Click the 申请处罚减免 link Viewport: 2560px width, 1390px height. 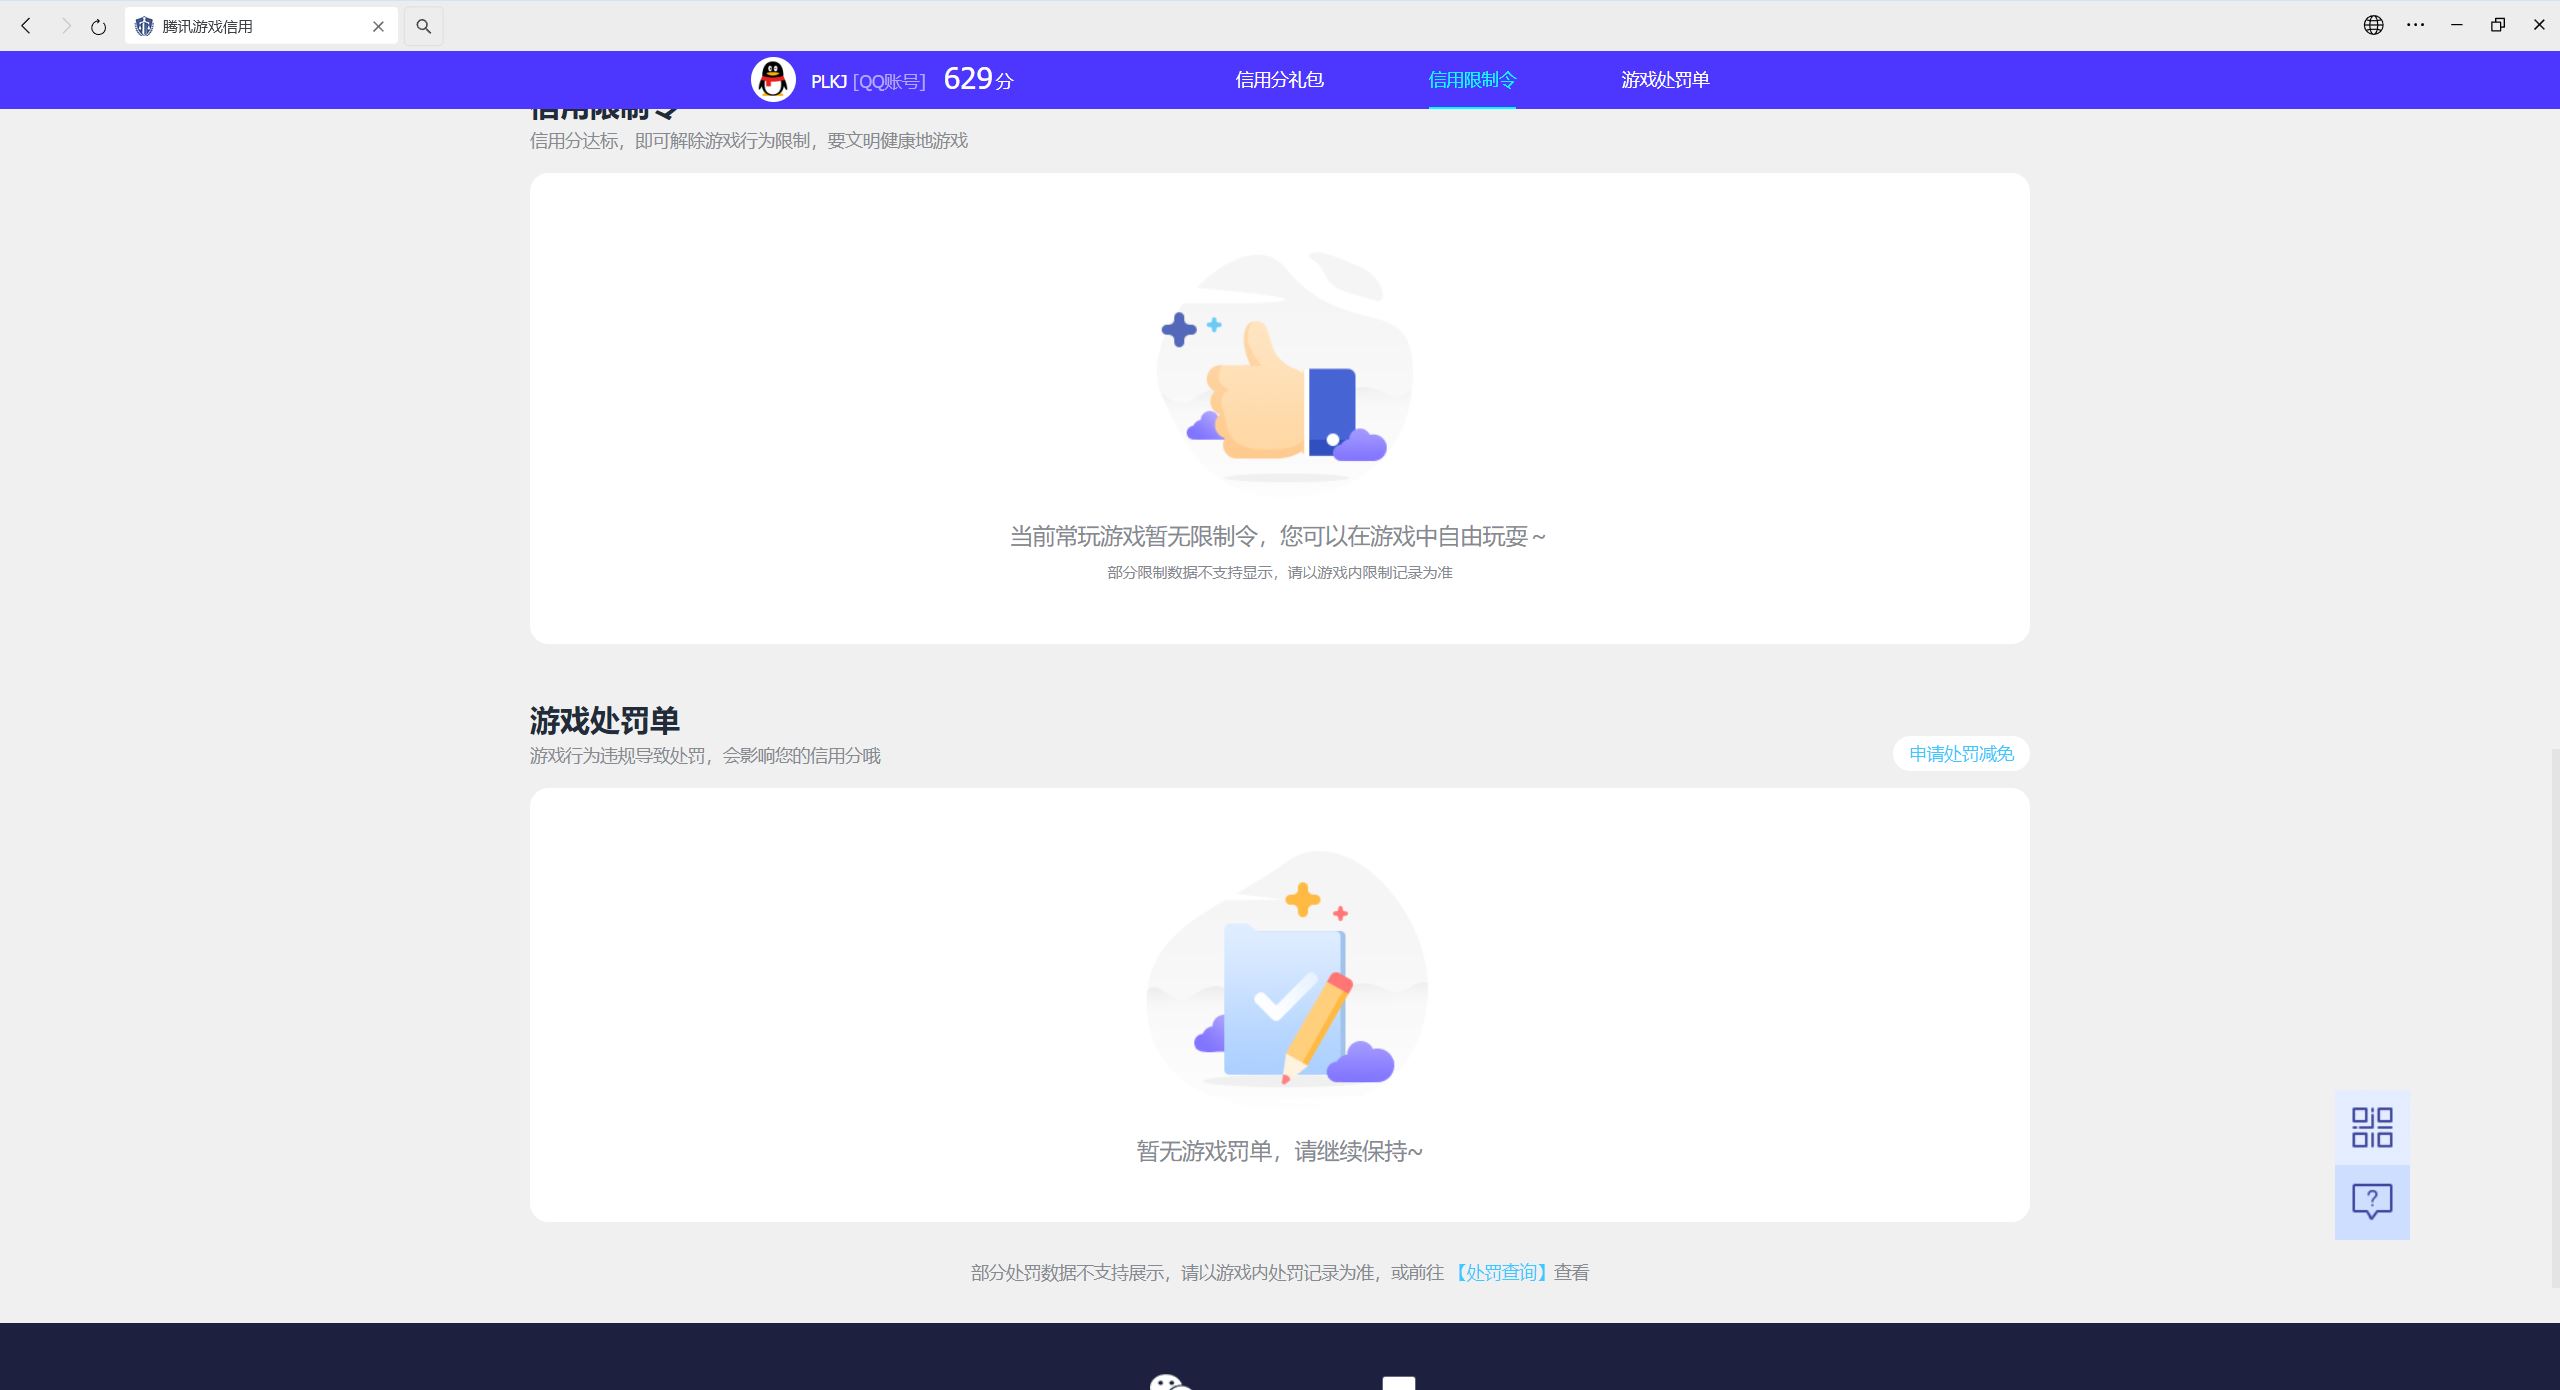pyautogui.click(x=1959, y=754)
